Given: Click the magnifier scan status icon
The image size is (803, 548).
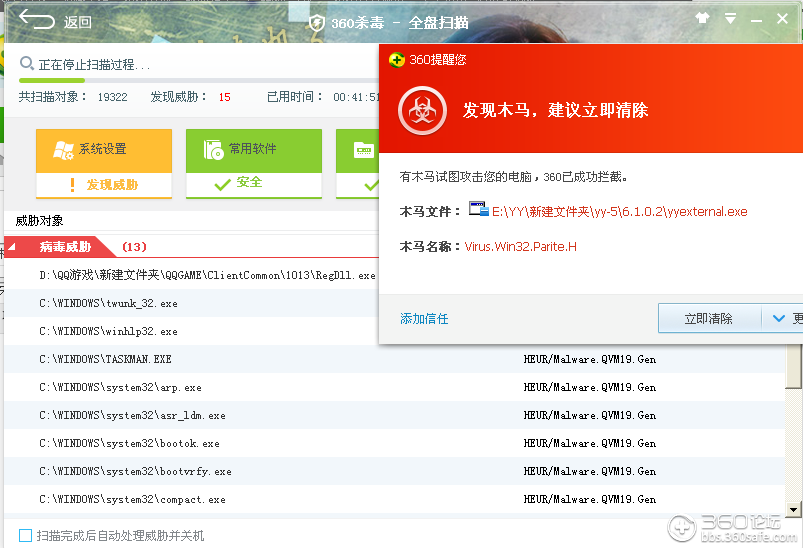Looking at the screenshot, I should tap(27, 65).
